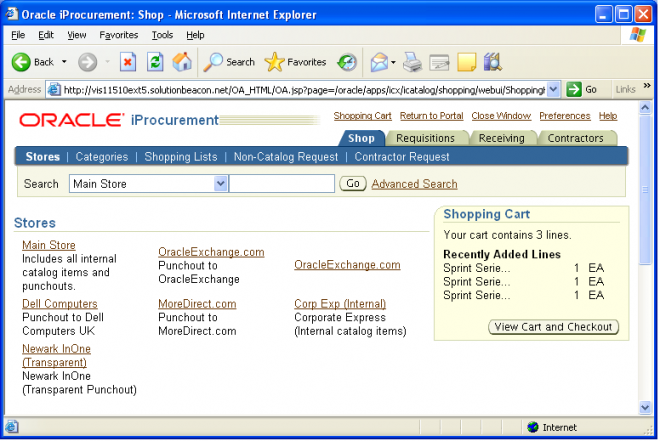Open the History icon in toolbar
The height and width of the screenshot is (441, 660).
(347, 62)
